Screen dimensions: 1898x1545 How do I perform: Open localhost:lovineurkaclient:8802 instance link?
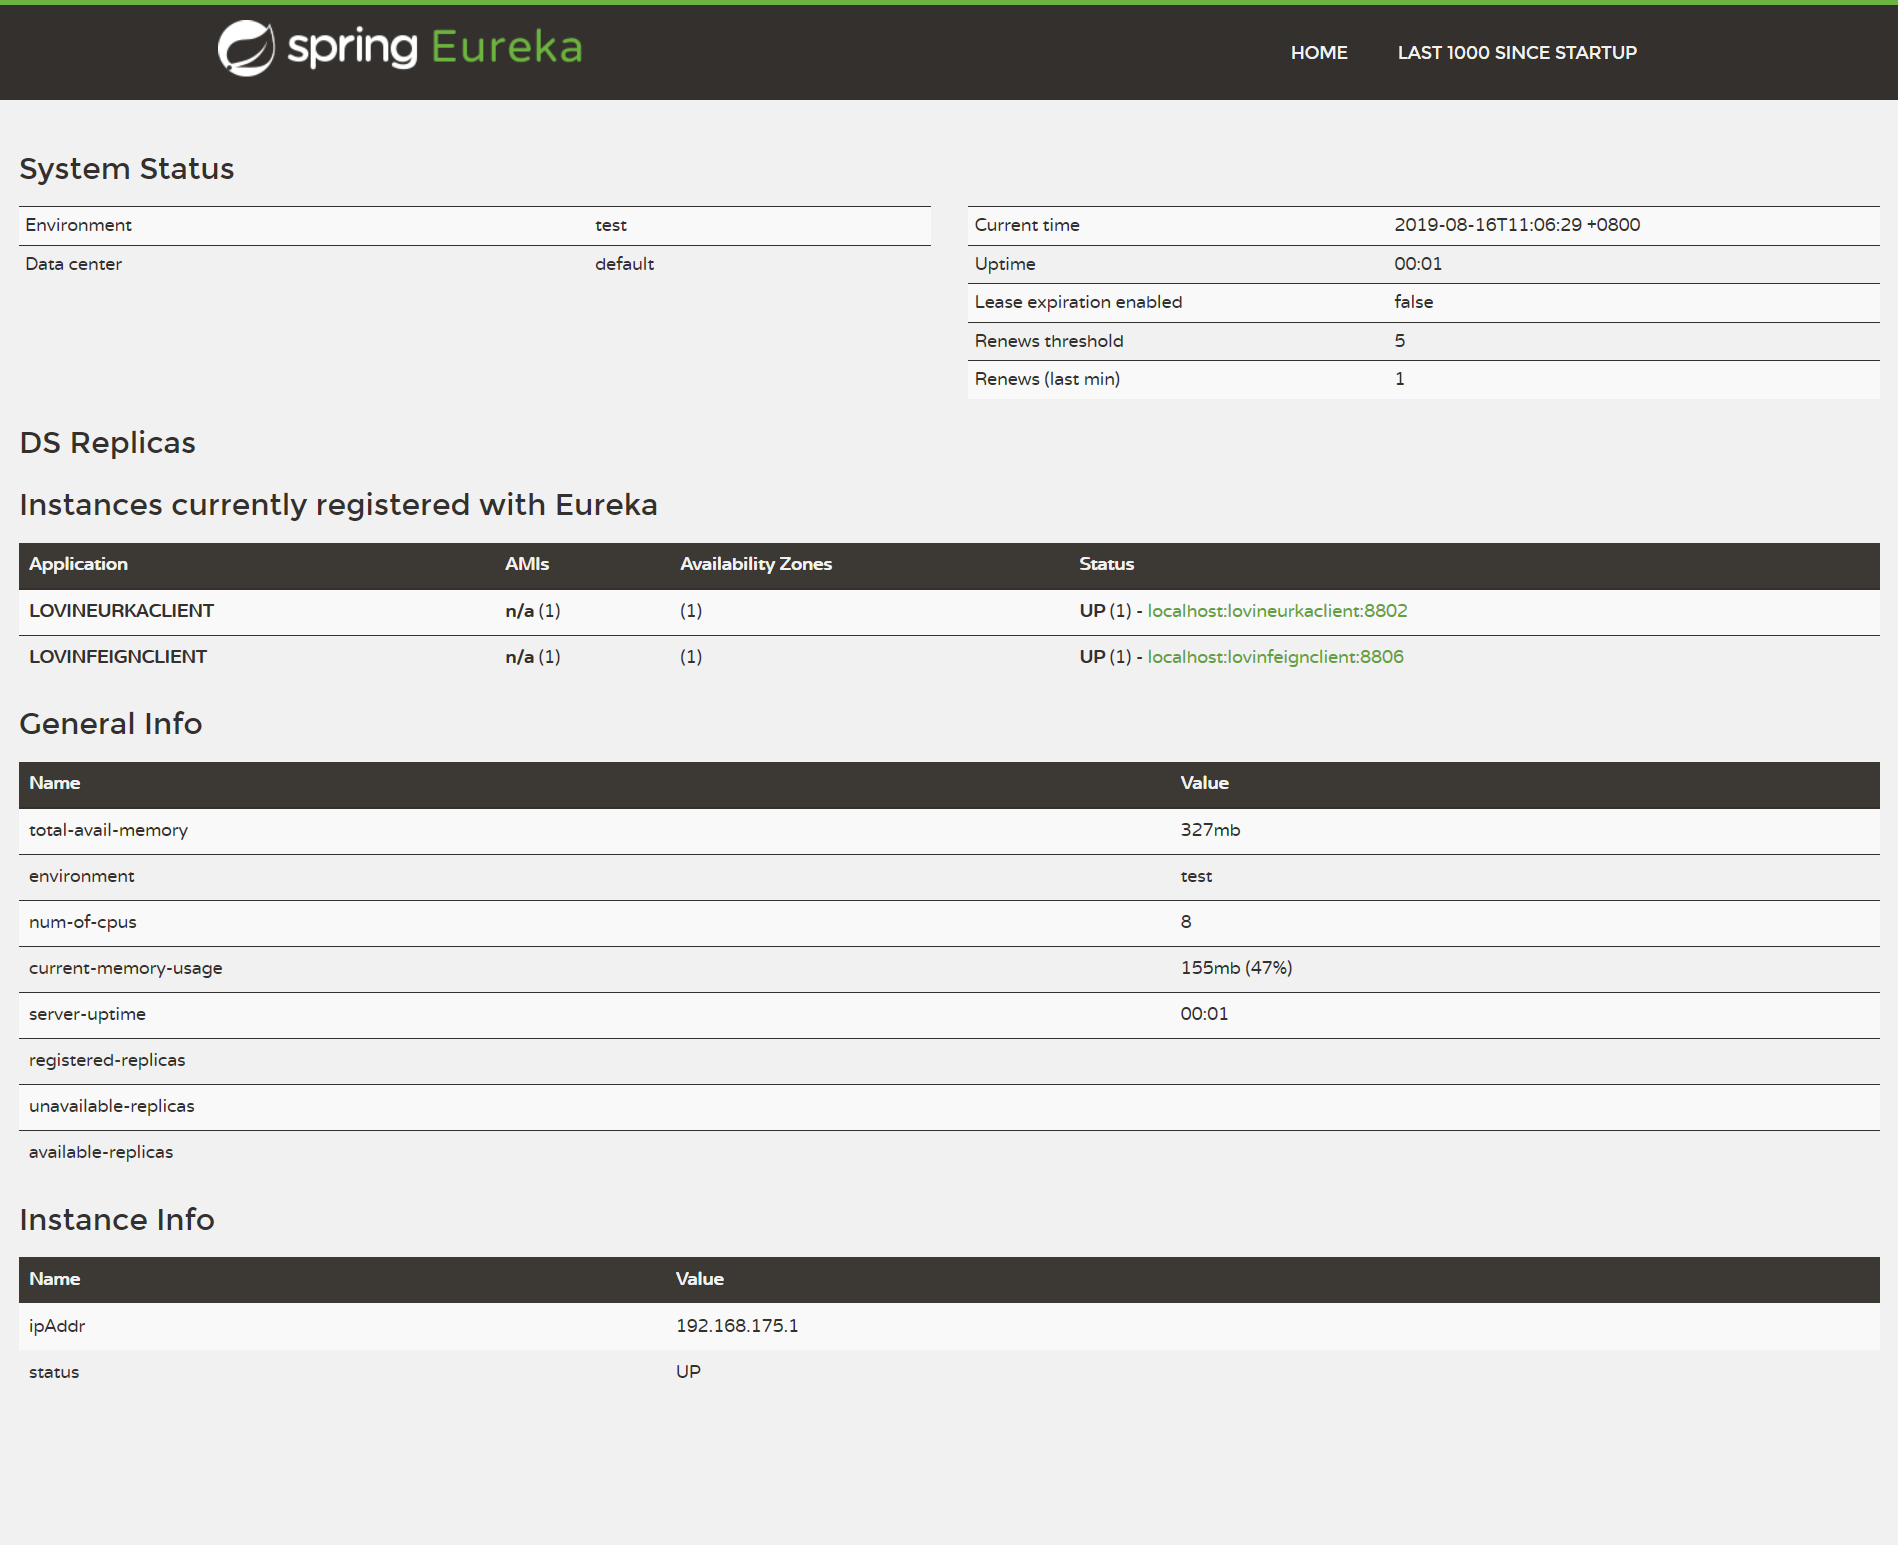[1277, 611]
